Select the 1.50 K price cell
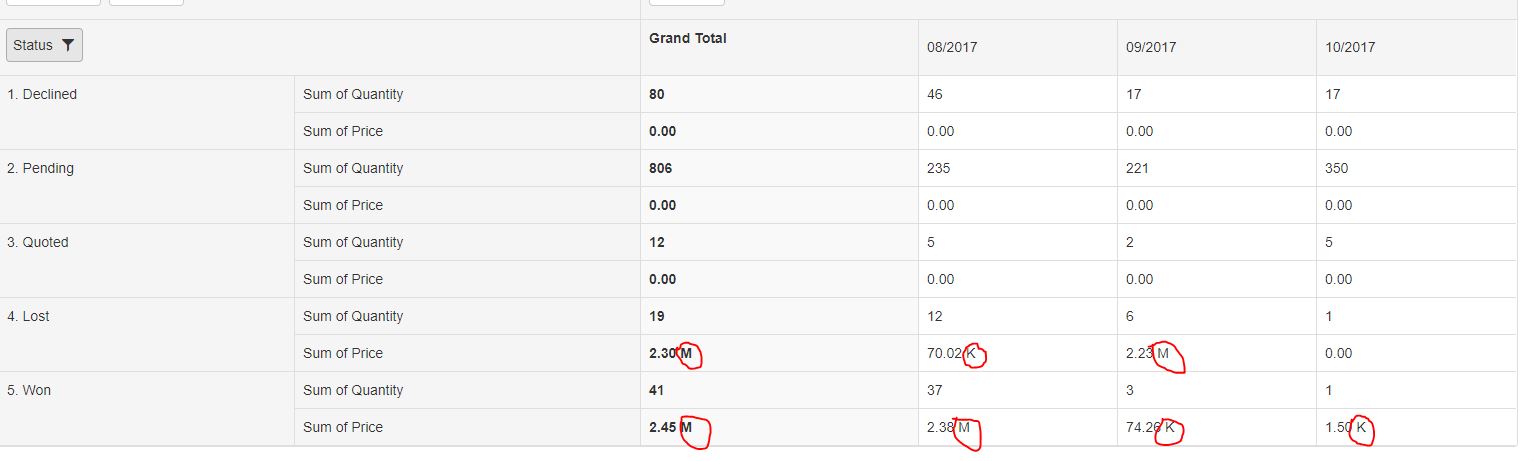 click(1345, 427)
